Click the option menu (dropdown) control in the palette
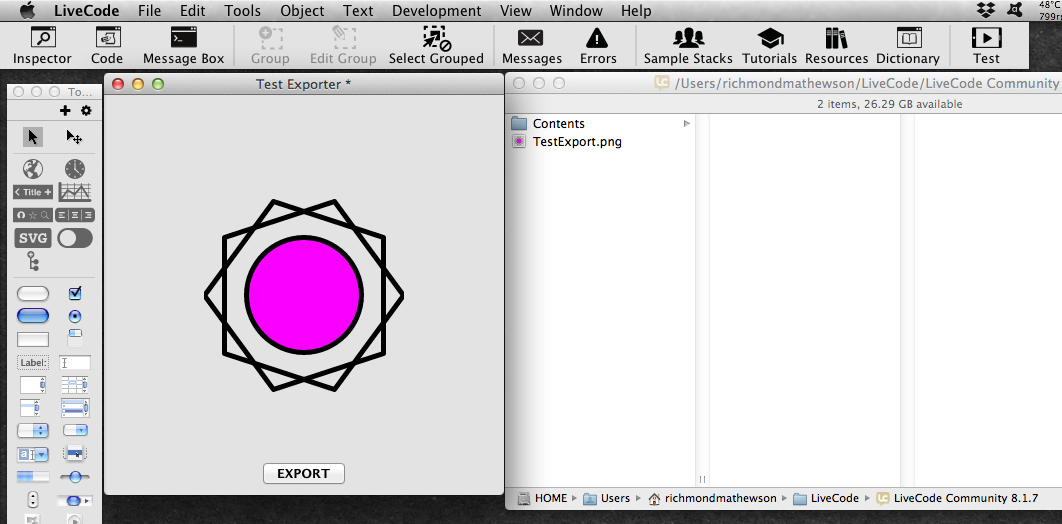This screenshot has height=524, width=1062. point(33,431)
